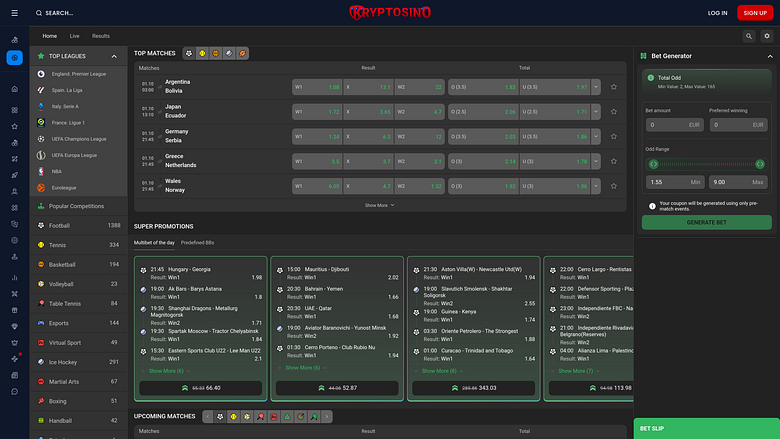Open England Premier League
Screen dimensions: 780x439
coord(79,74)
